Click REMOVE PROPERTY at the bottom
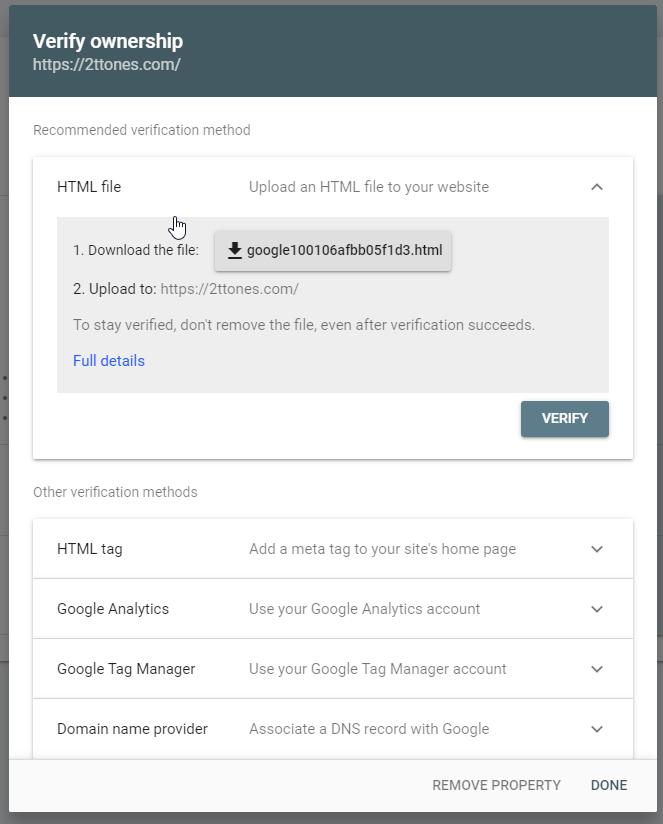 pos(496,785)
